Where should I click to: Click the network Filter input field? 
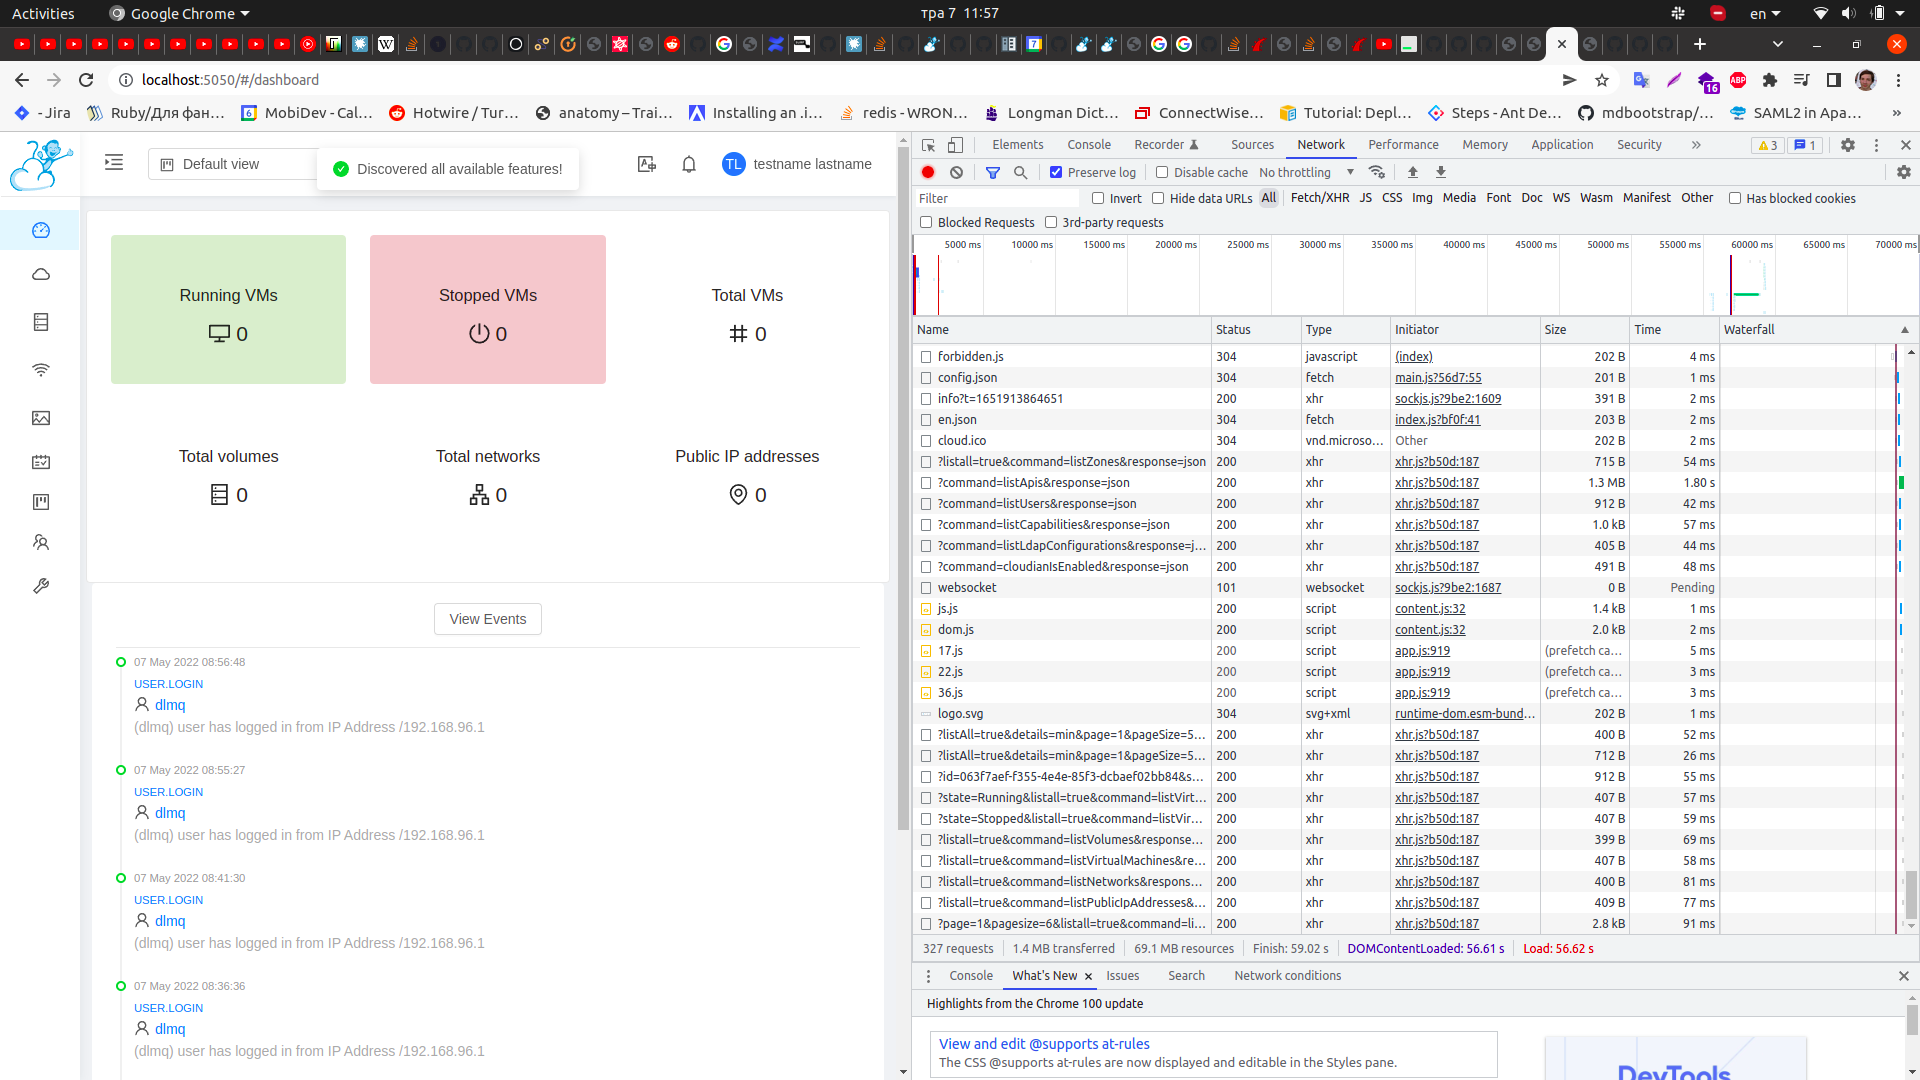995,198
